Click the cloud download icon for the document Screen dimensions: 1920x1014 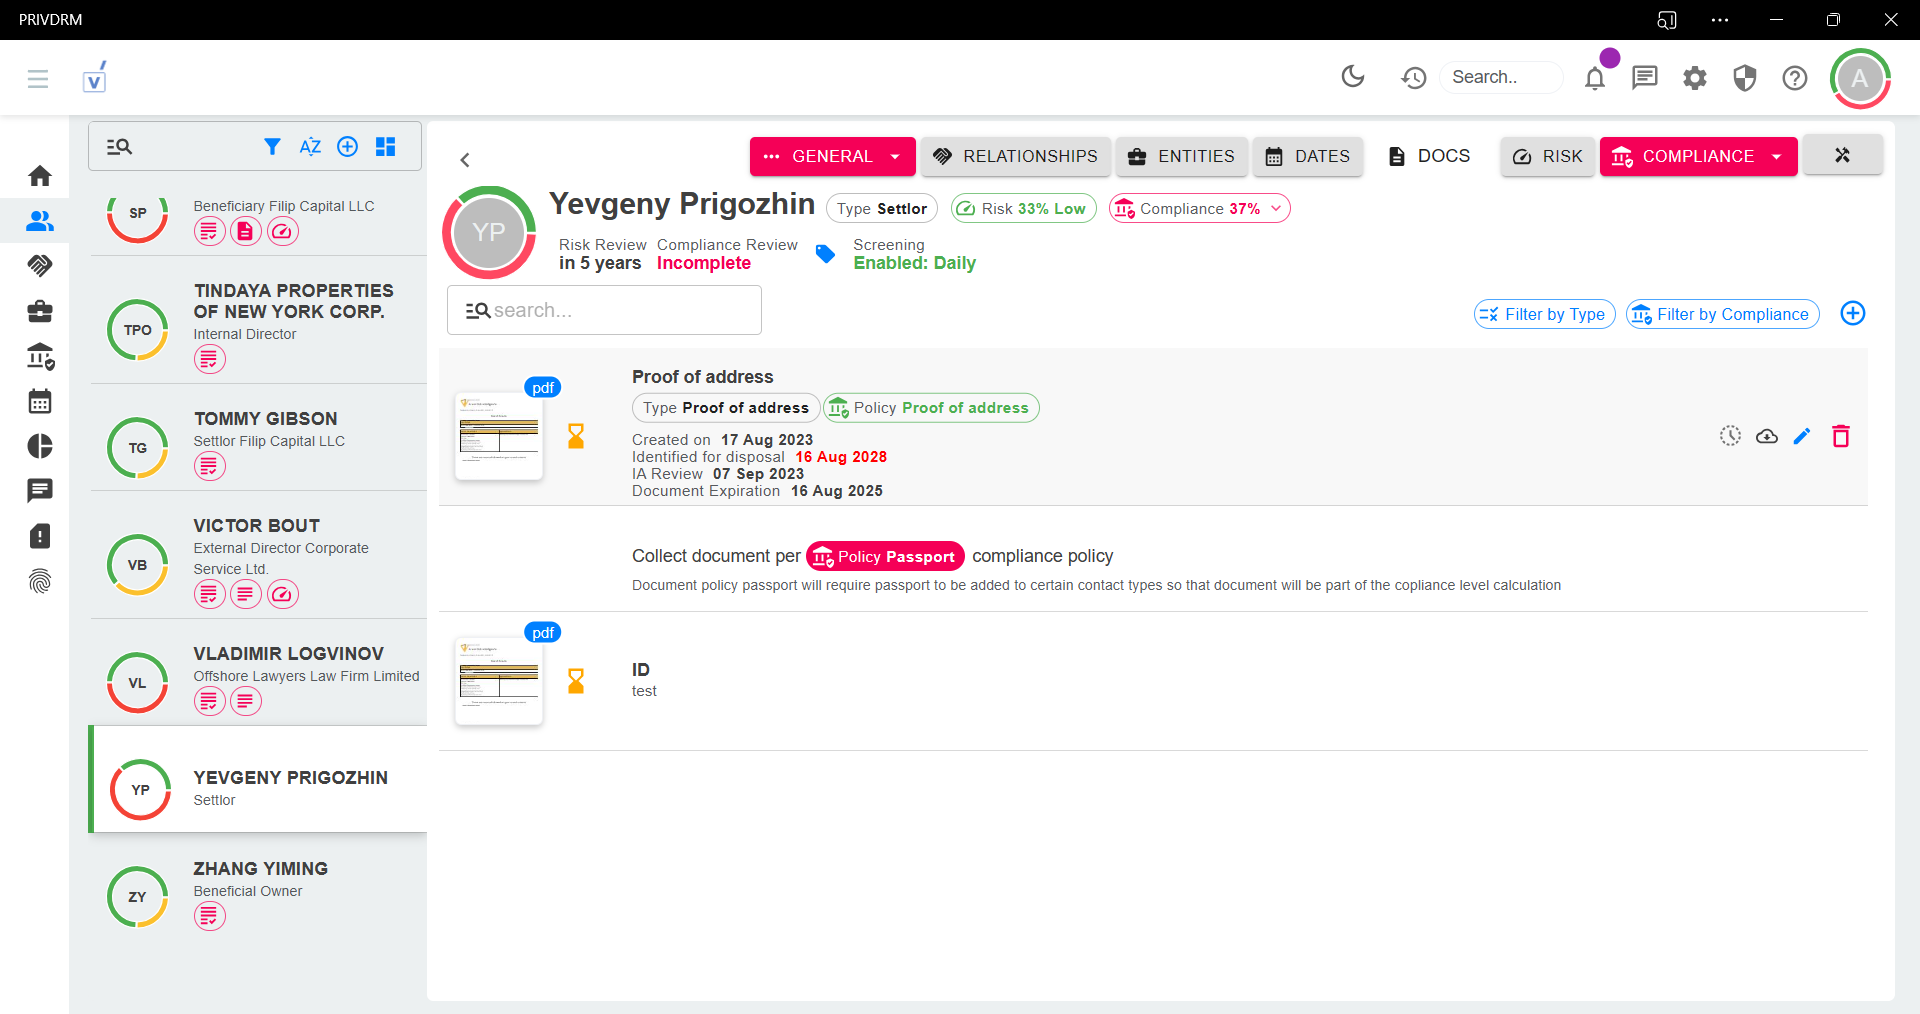(1767, 436)
